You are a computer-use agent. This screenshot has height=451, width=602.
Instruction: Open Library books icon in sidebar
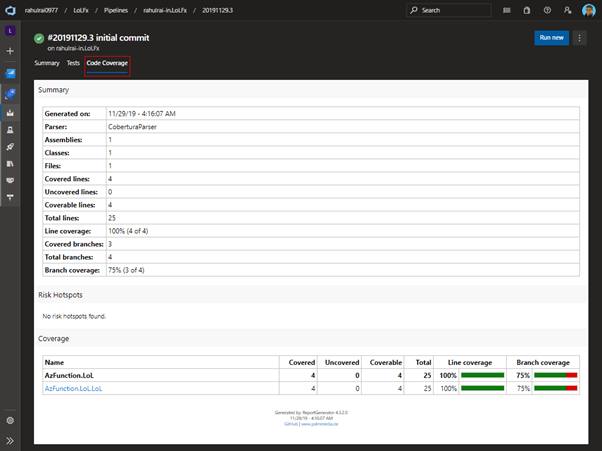coord(10,164)
